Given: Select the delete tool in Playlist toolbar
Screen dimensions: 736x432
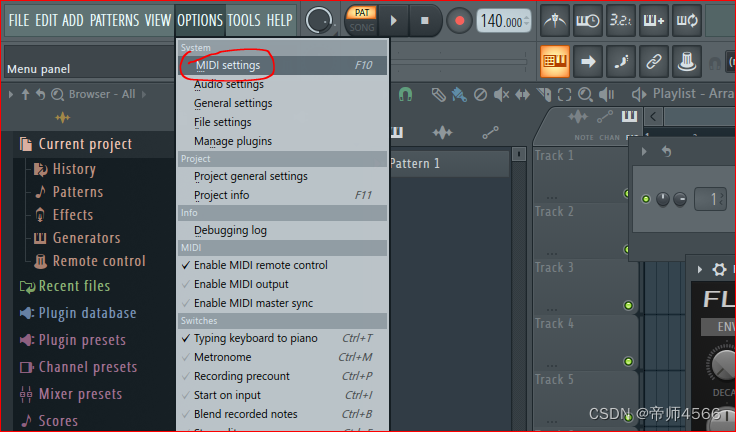Looking at the screenshot, I should tap(480, 95).
